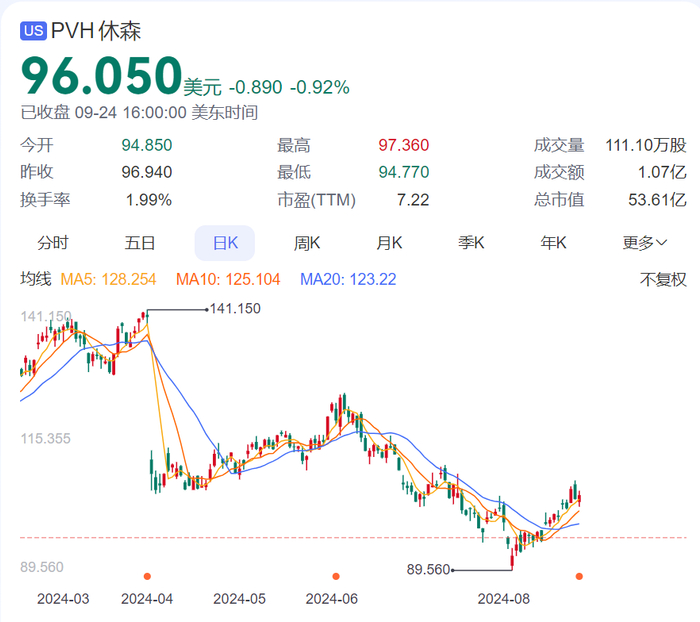This screenshot has height=622, width=700.
Task: Click the MA5: 128.254 indicator label
Action: tap(108, 280)
